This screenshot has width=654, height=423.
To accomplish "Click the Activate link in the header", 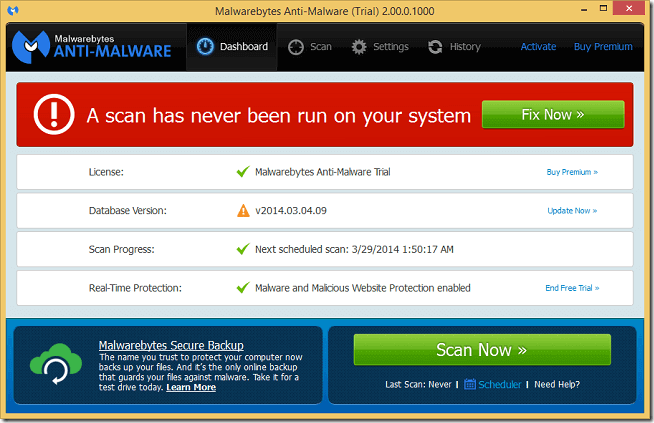I will (x=538, y=46).
